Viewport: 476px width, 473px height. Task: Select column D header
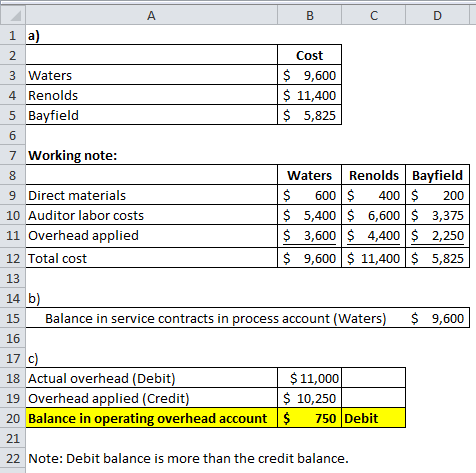coord(437,15)
